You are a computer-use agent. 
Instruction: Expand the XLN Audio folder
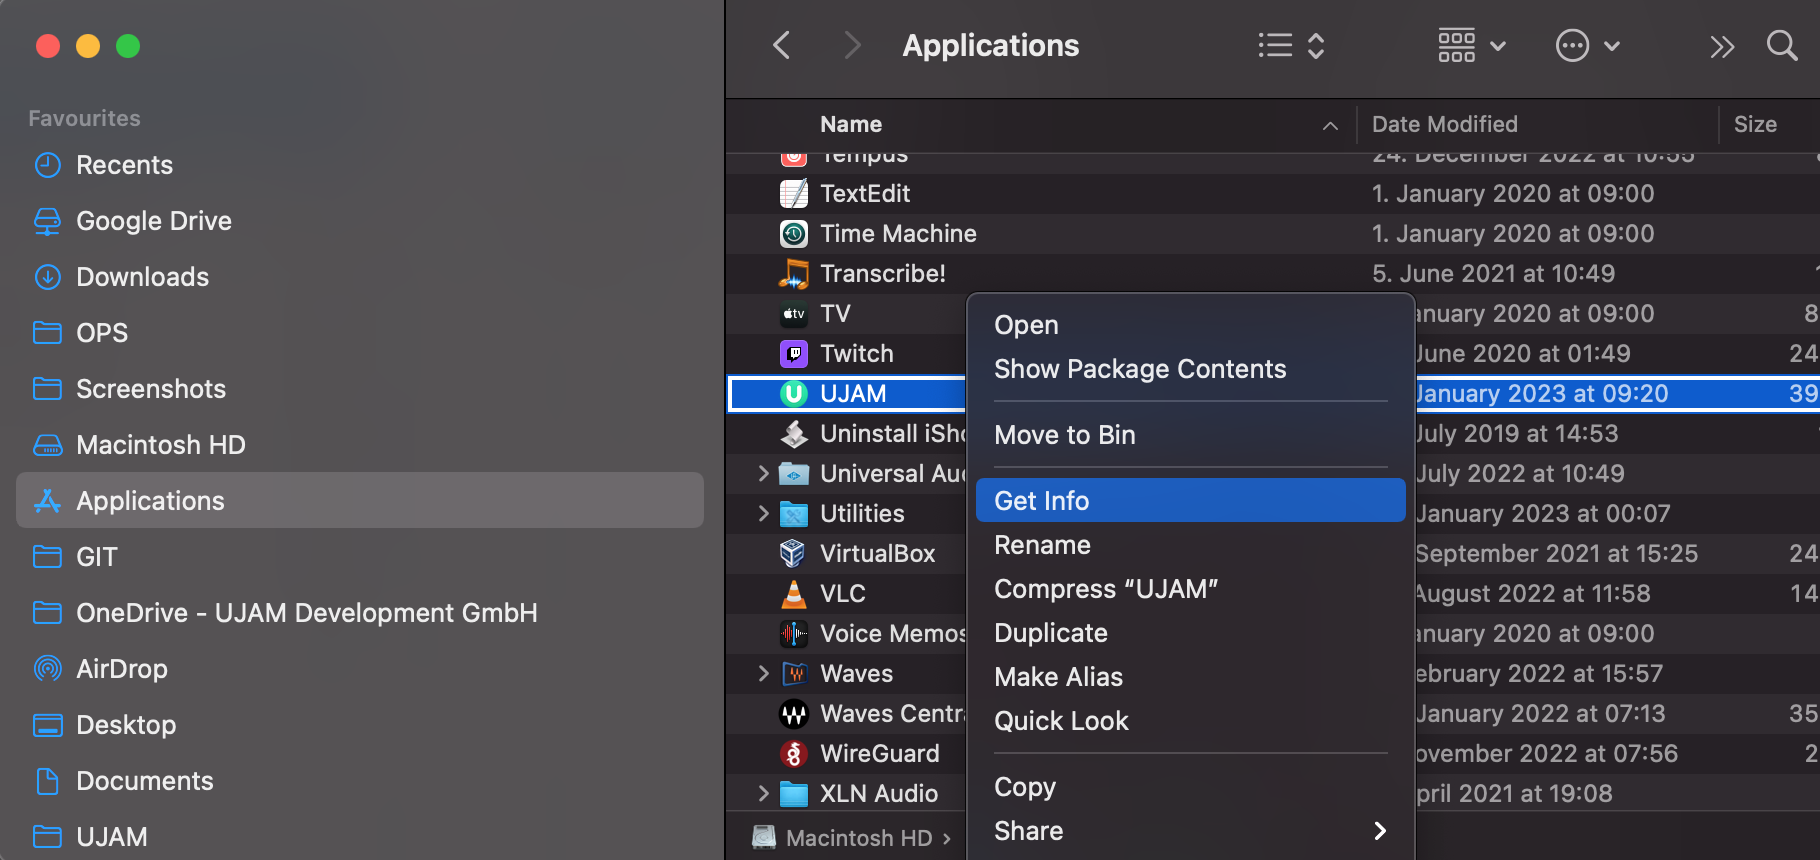pos(763,793)
